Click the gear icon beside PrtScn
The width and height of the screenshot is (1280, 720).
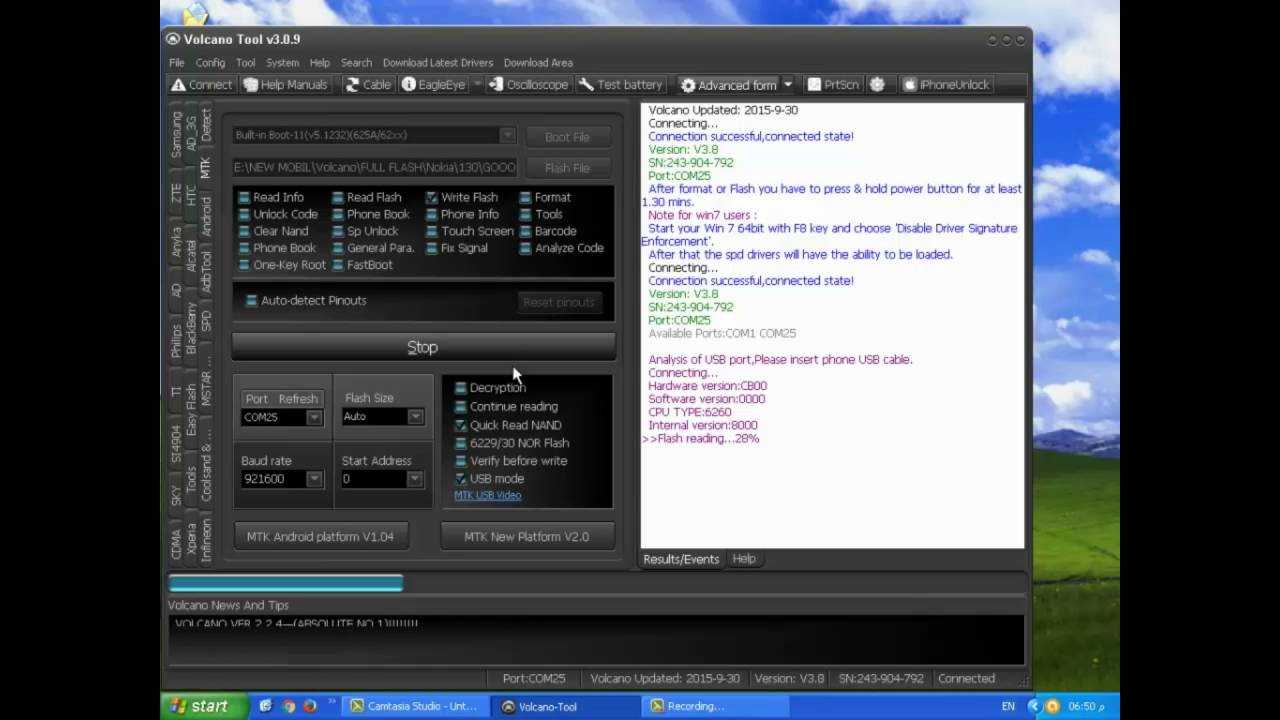tap(877, 85)
